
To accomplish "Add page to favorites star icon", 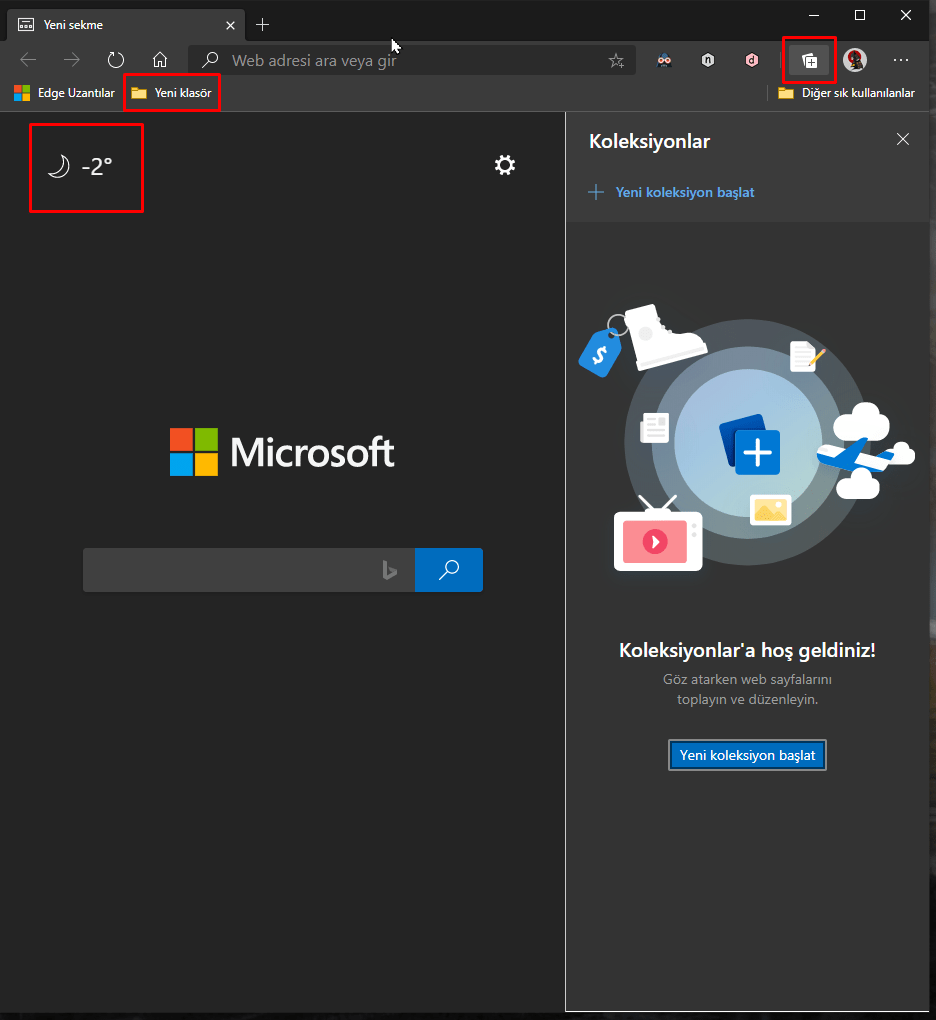I will point(616,60).
